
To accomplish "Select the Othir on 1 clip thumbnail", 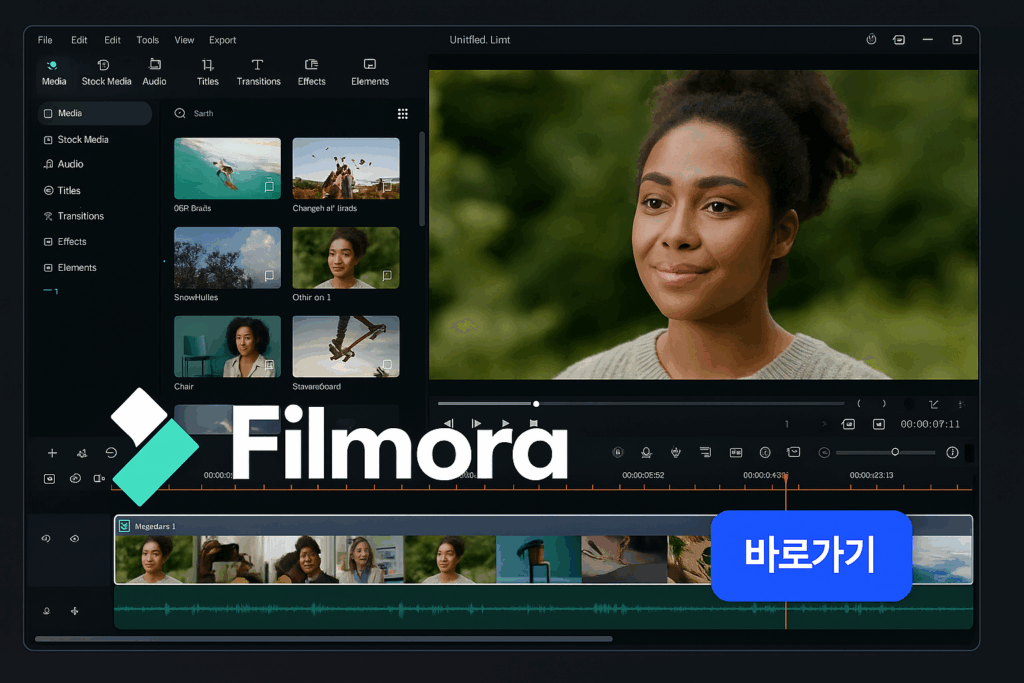I will point(346,257).
